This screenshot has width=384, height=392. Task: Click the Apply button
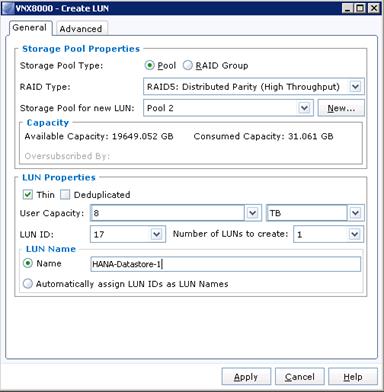tap(246, 377)
